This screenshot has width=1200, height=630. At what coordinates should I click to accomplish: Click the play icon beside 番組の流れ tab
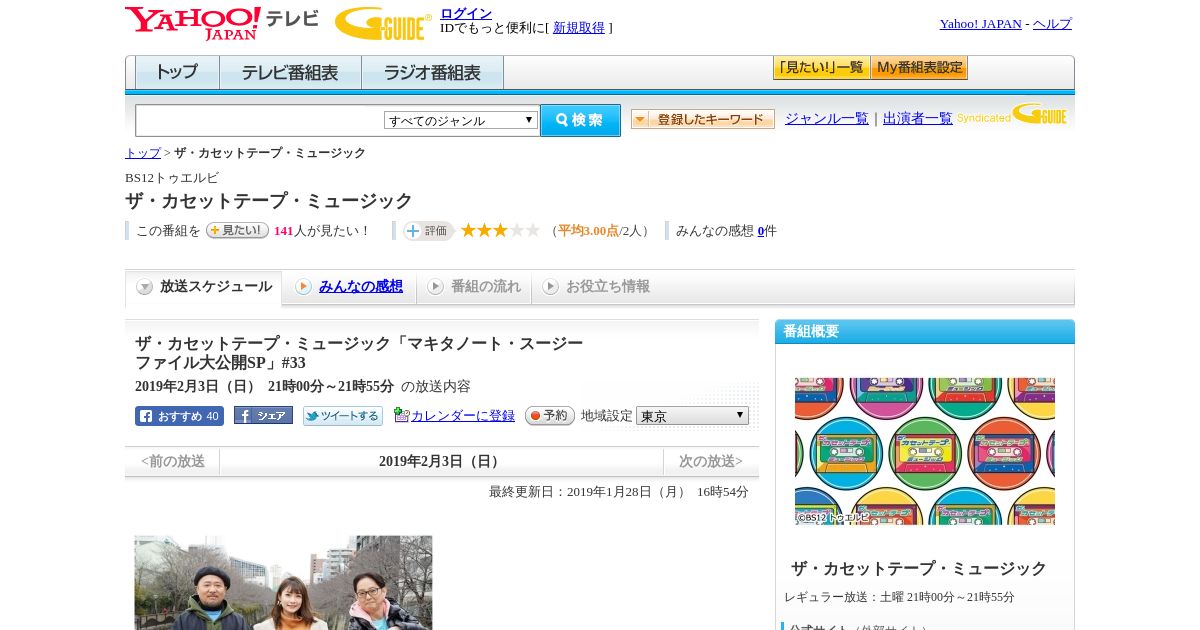[435, 287]
